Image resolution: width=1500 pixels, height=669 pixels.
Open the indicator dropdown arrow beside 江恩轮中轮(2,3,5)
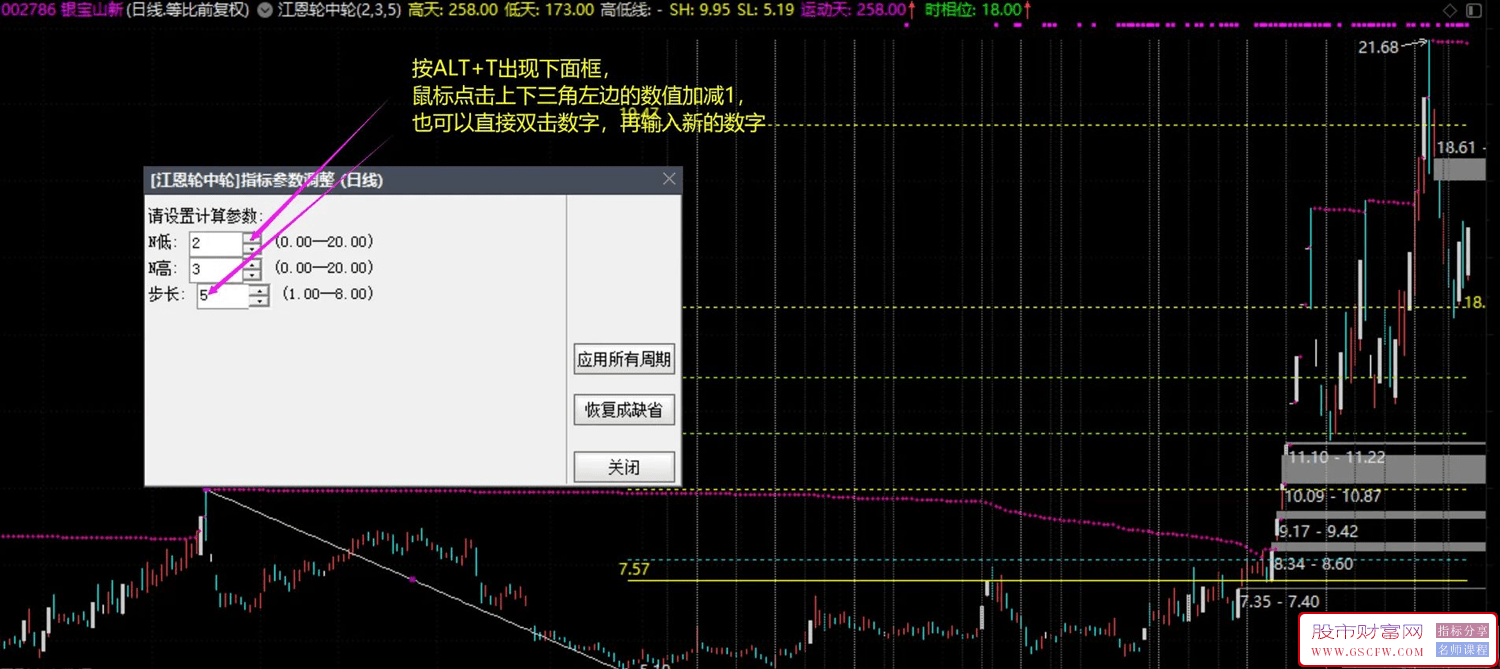265,10
